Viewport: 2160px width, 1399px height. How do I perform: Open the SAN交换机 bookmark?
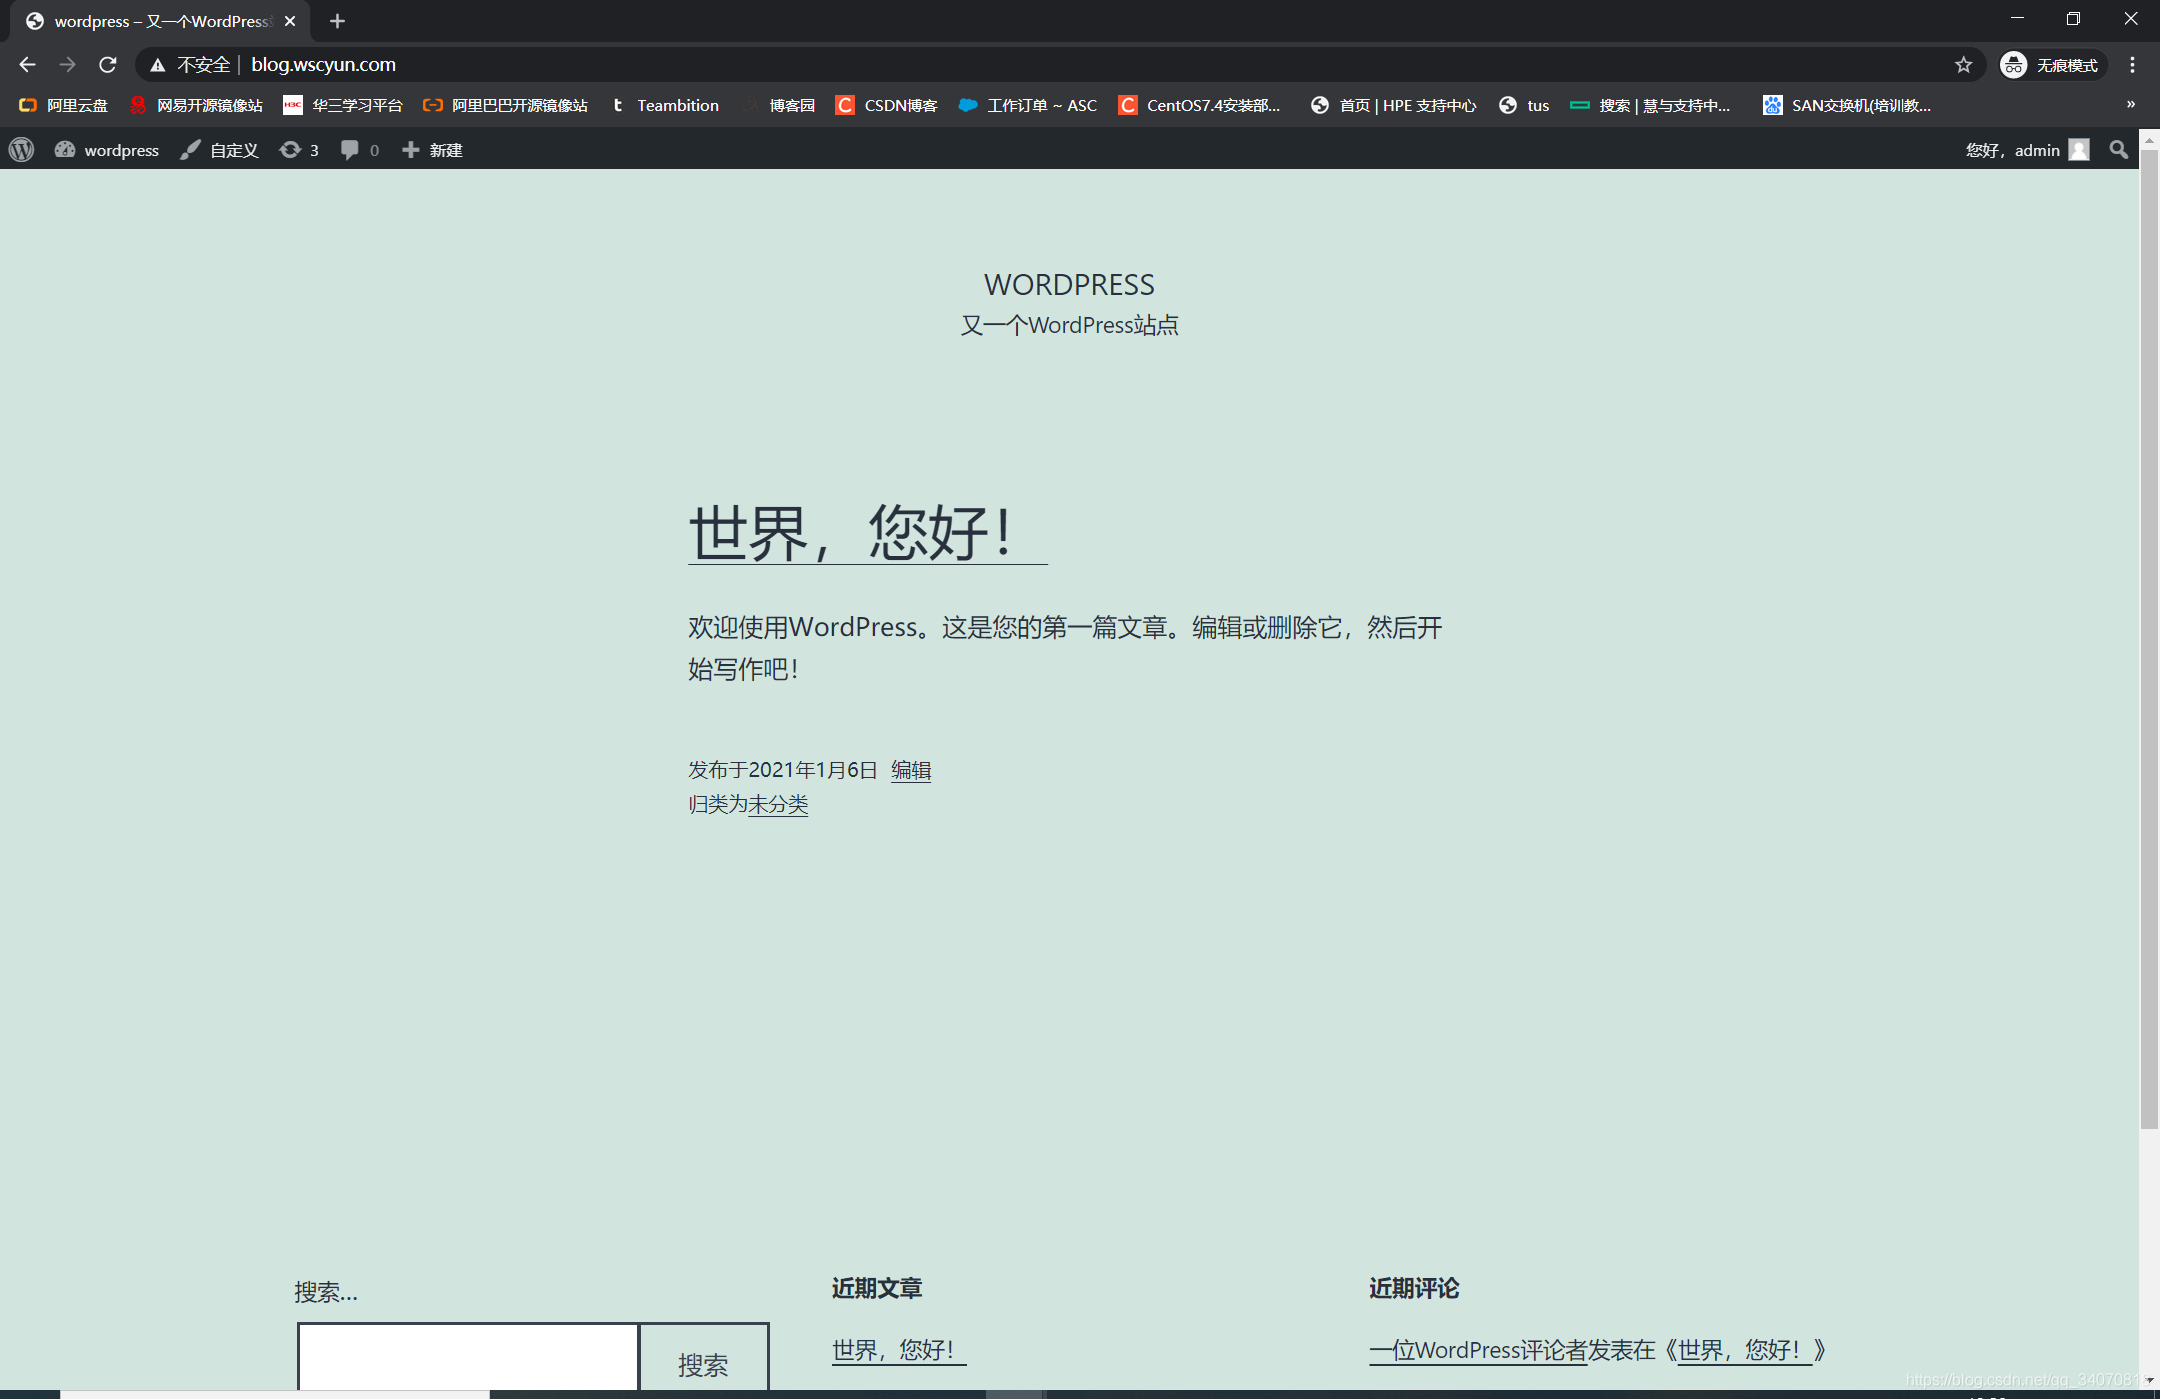[1847, 105]
